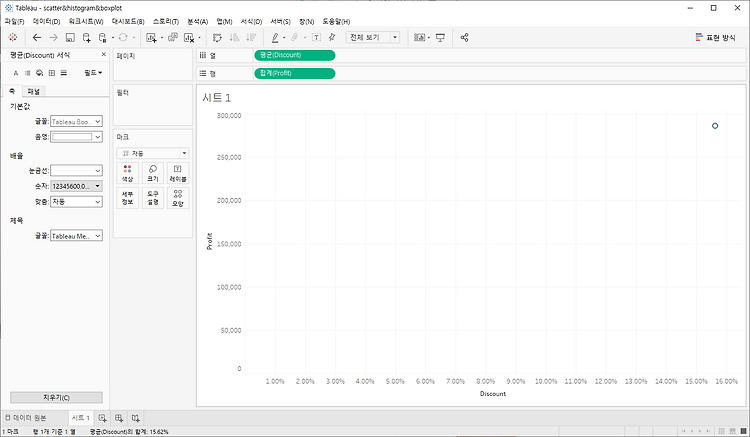Click the sort ascending icon
The width and height of the screenshot is (750, 437).
234,37
